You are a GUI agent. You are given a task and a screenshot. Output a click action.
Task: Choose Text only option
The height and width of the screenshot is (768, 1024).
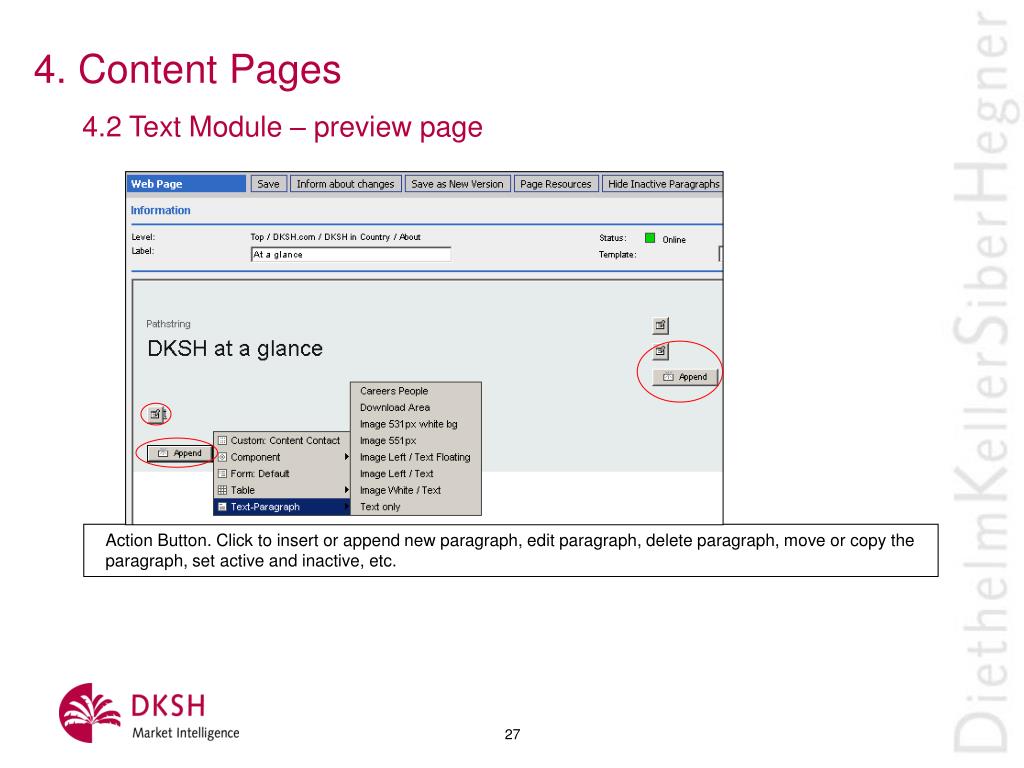416,507
